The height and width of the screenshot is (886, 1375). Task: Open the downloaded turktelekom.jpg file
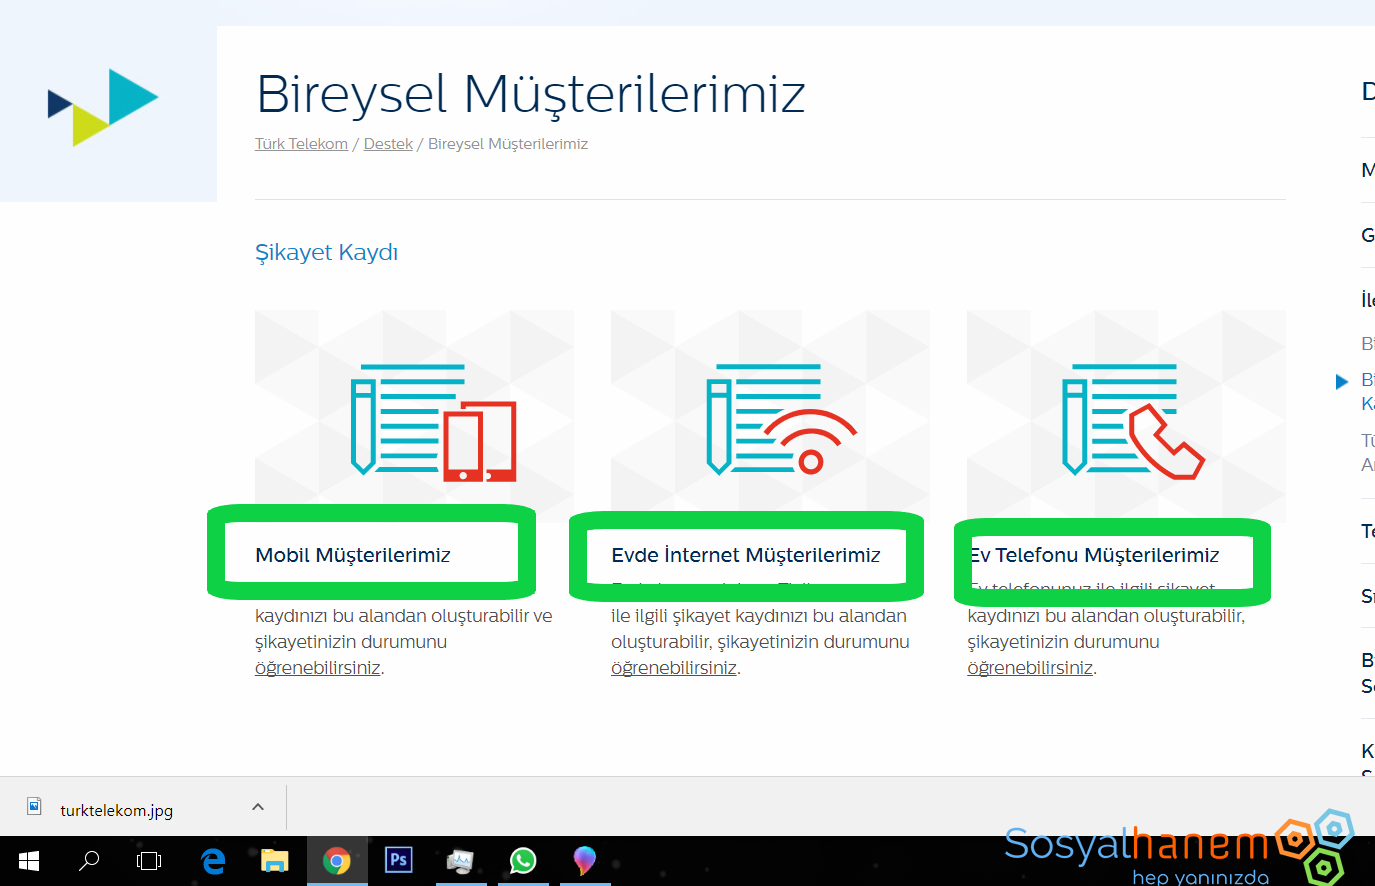click(116, 810)
